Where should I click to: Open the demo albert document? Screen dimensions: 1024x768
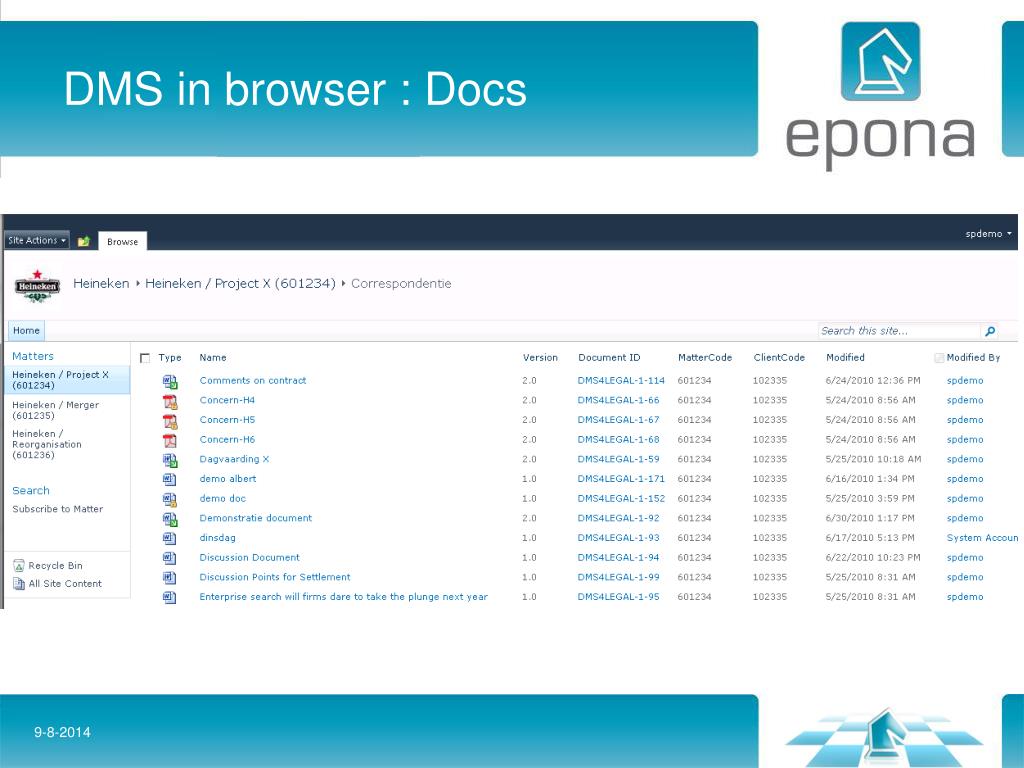tap(228, 479)
